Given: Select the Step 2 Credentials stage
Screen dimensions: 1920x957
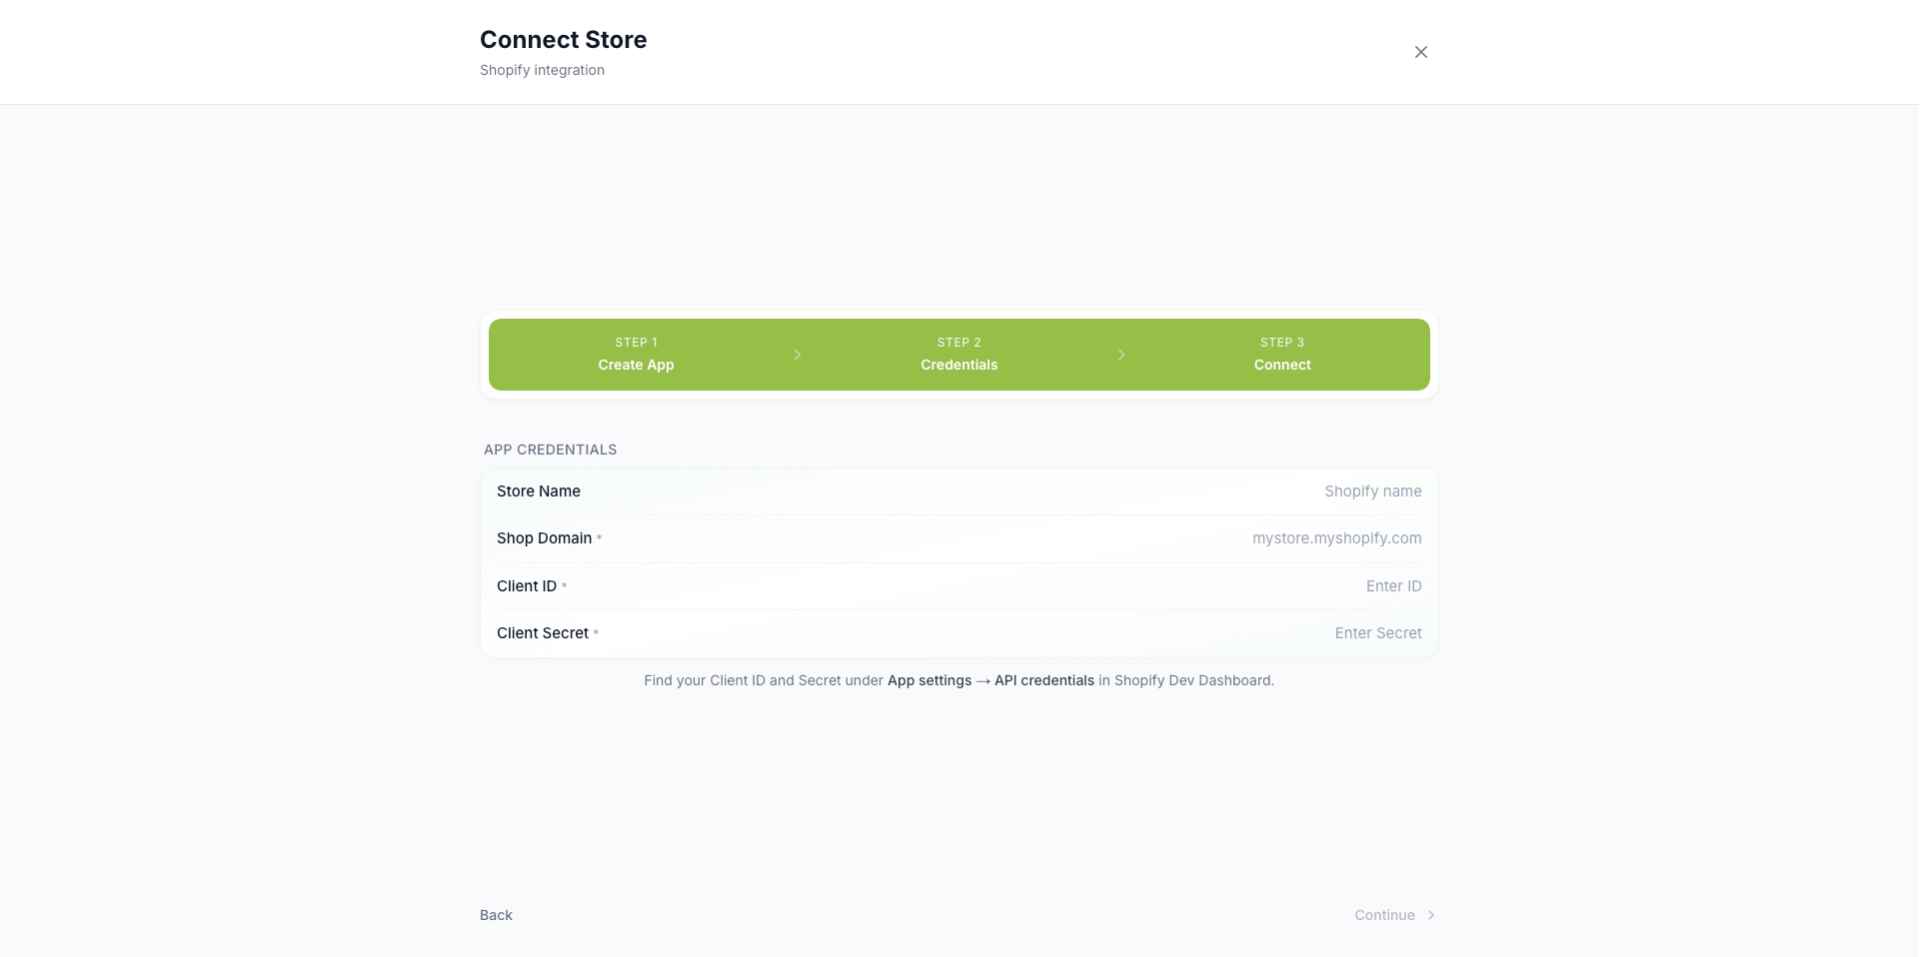Looking at the screenshot, I should [958, 354].
